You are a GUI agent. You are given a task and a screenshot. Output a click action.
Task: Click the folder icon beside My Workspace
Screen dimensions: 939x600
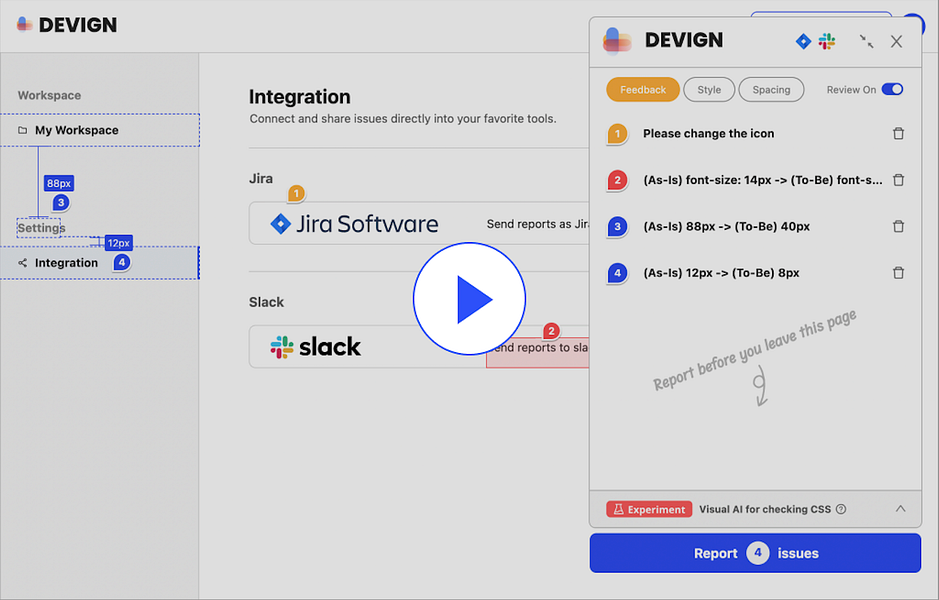(22, 130)
